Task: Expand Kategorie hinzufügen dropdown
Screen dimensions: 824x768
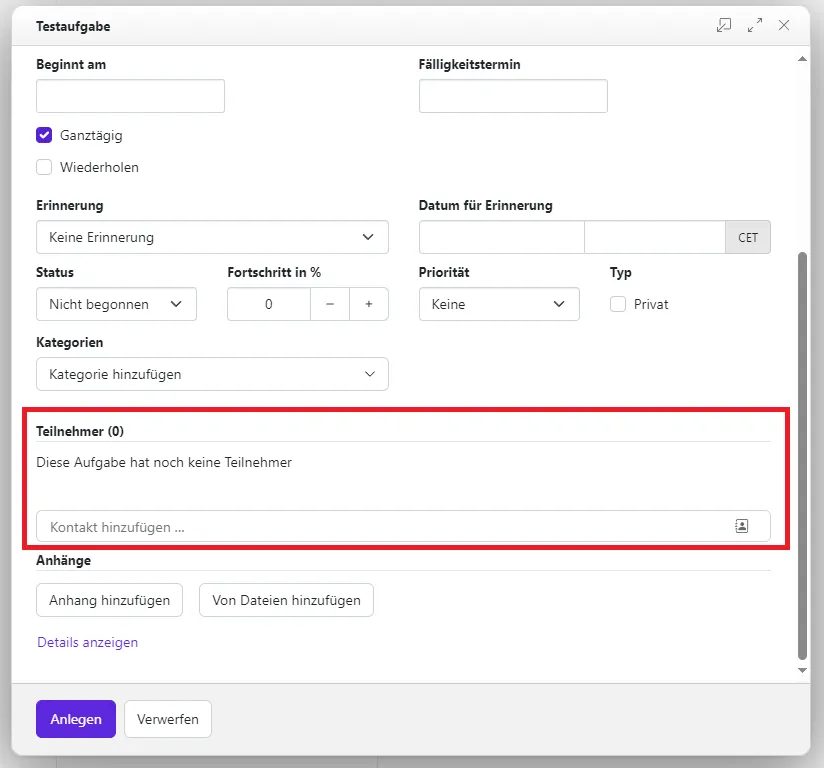Action: [x=212, y=374]
